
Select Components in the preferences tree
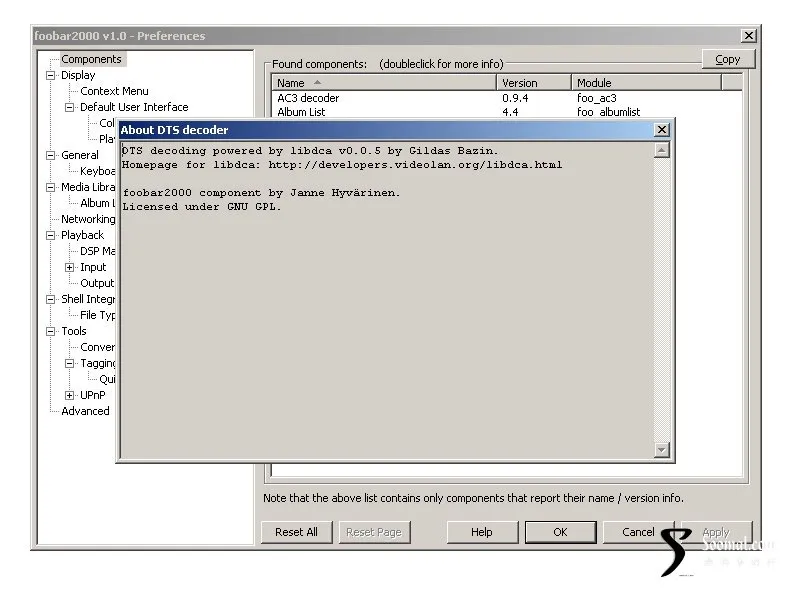(91, 59)
